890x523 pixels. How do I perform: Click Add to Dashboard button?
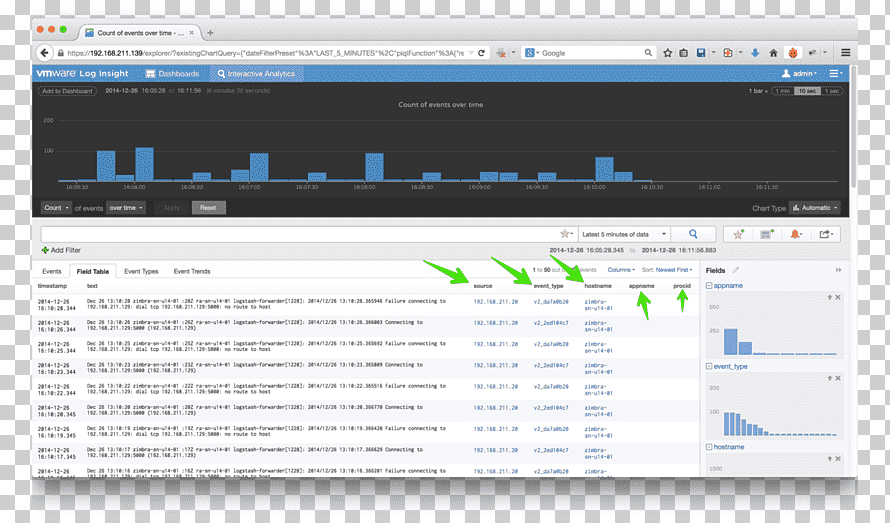pyautogui.click(x=67, y=91)
